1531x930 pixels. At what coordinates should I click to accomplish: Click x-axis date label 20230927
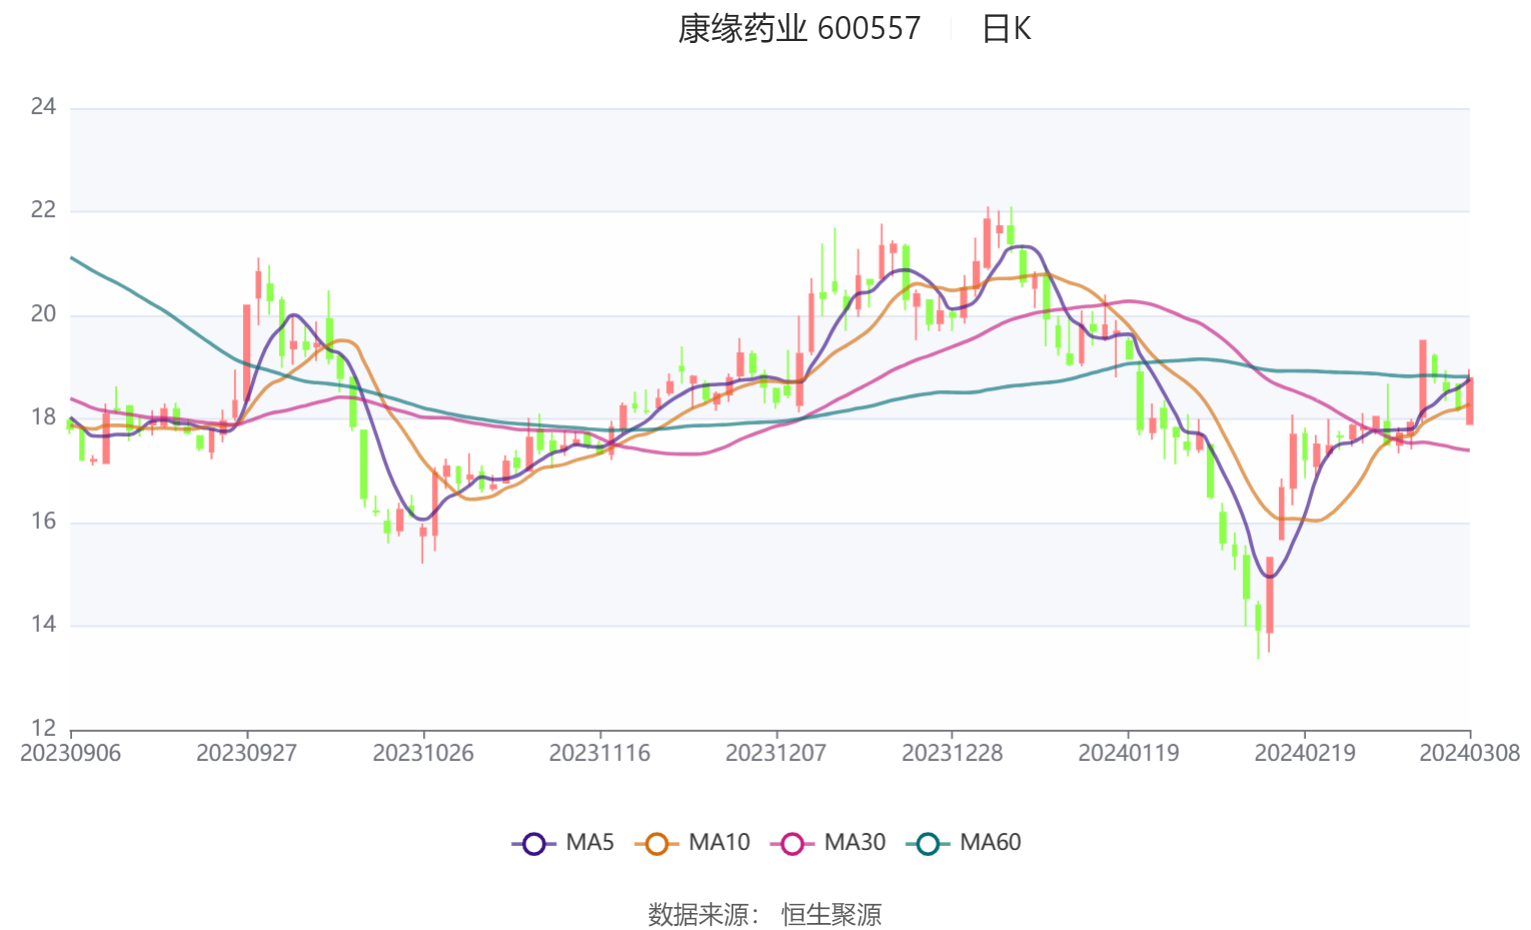click(x=247, y=753)
